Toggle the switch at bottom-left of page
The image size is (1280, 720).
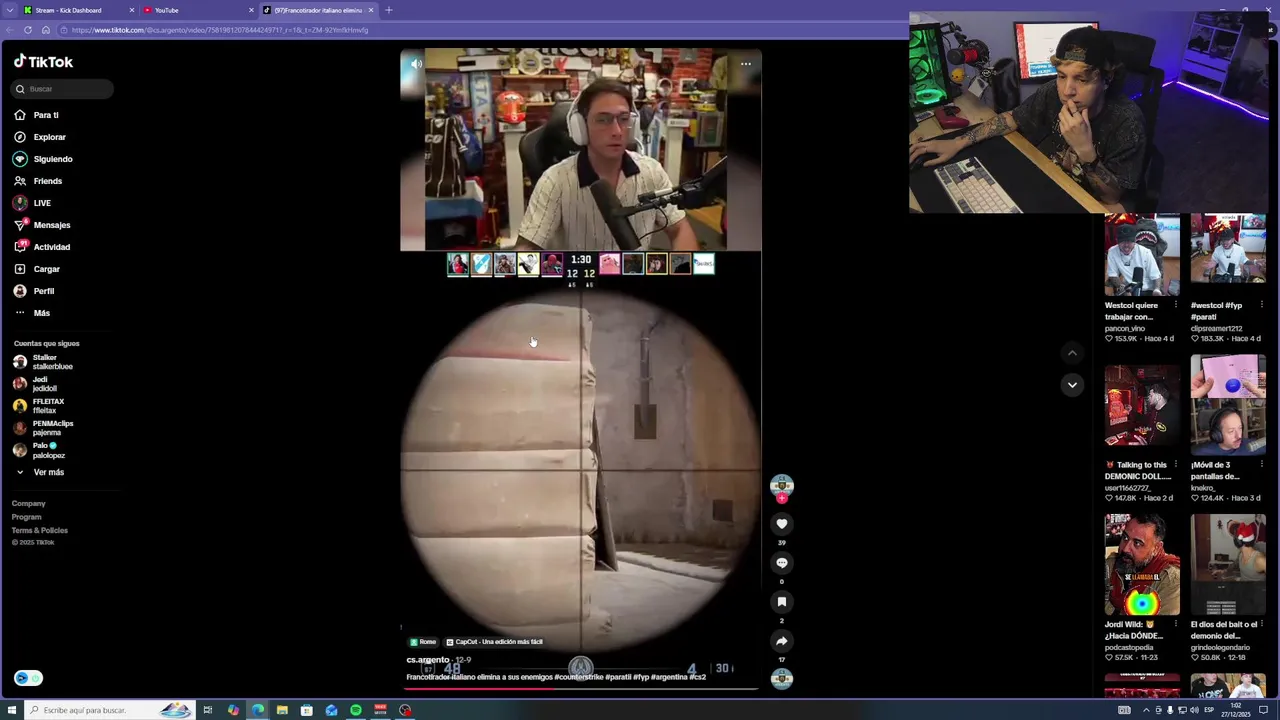(x=28, y=678)
